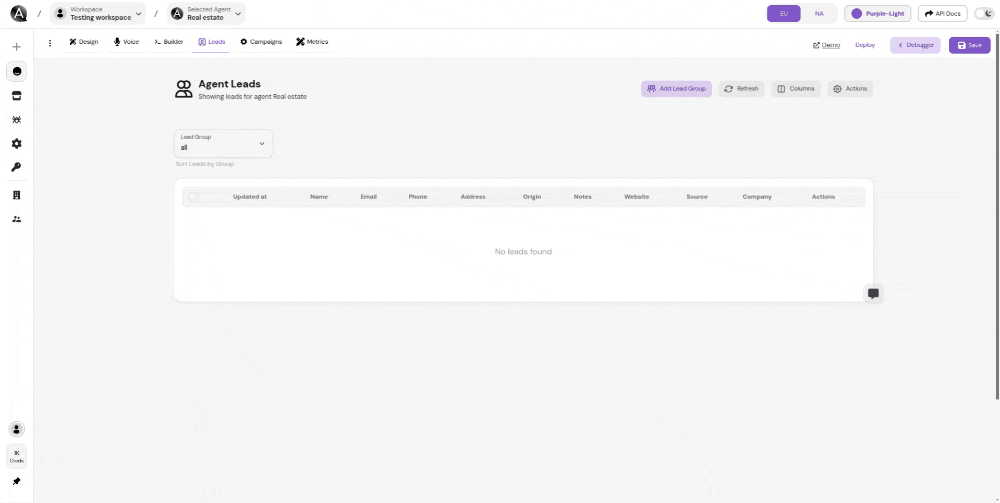Click the app logo in top left
Image resolution: width=1000 pixels, height=503 pixels.
(18, 13)
